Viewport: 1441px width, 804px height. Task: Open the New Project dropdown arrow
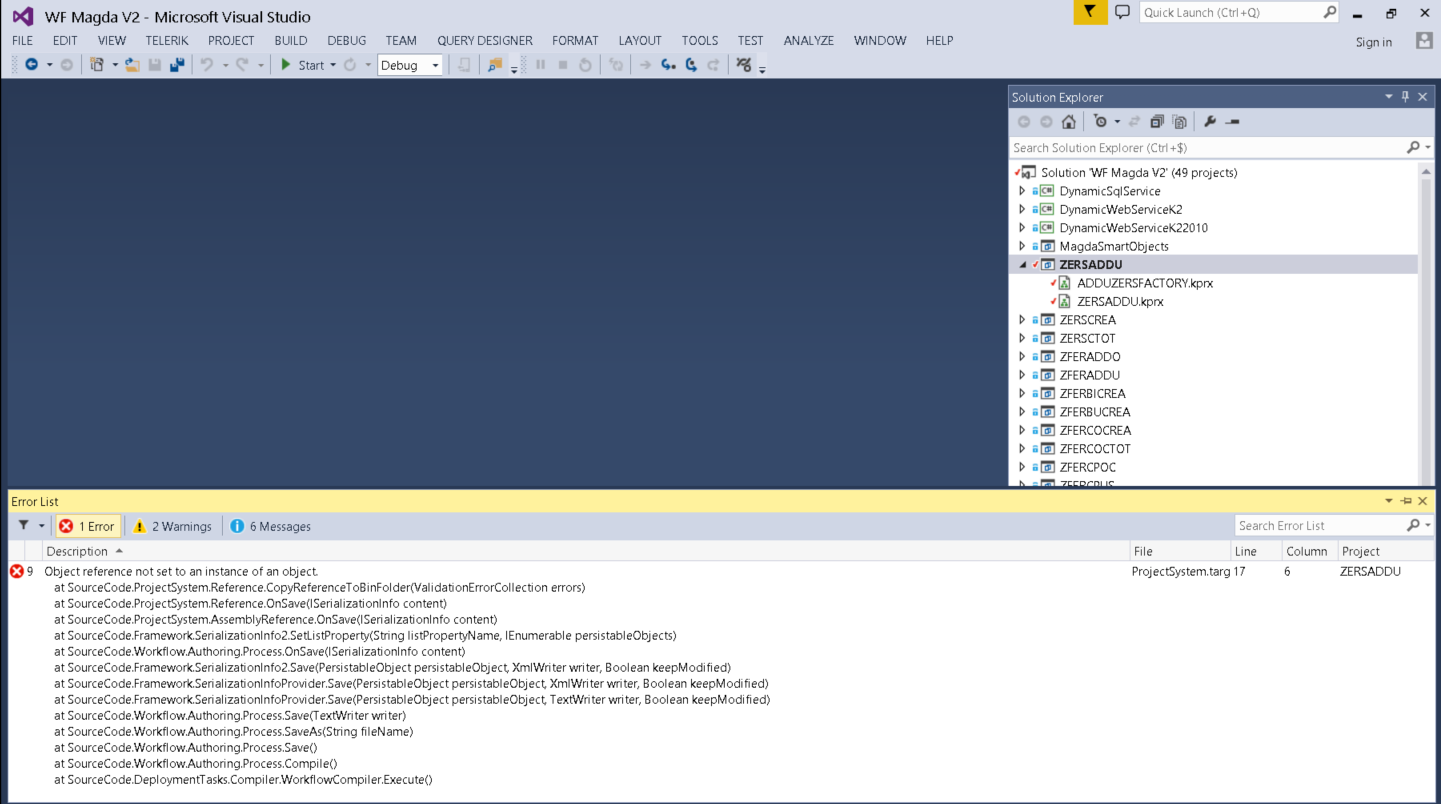115,65
